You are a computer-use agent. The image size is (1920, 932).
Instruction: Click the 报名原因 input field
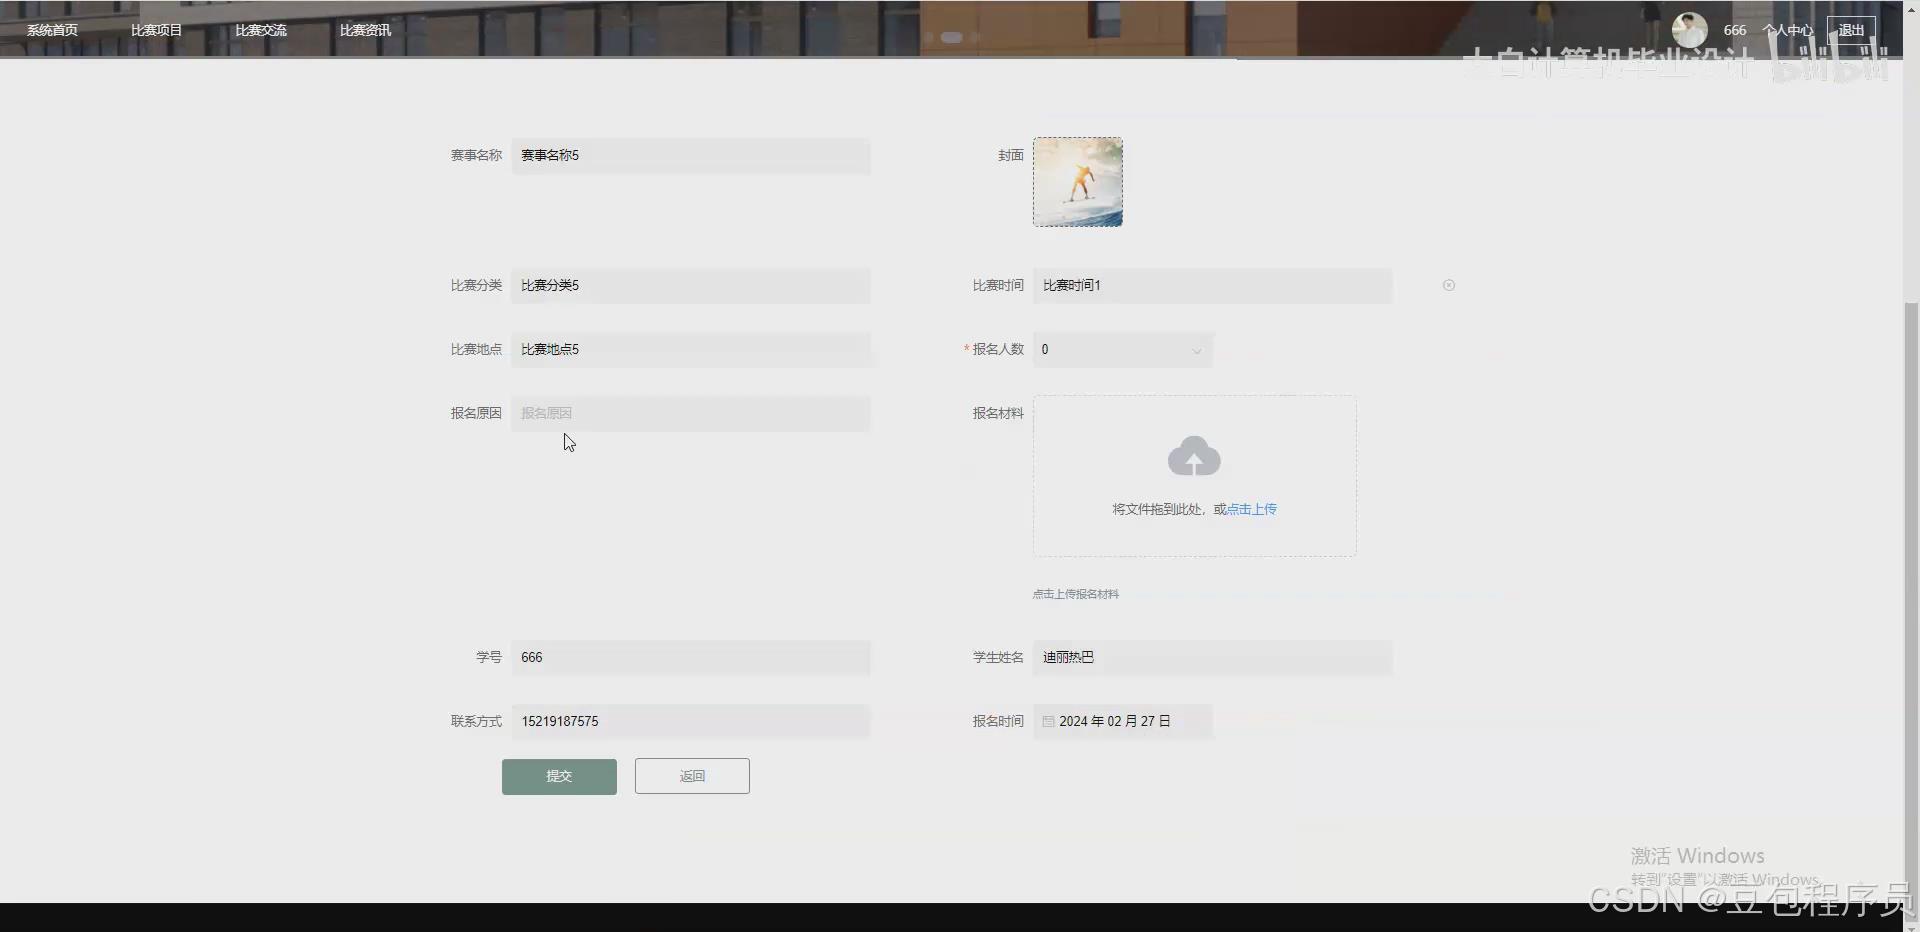(x=690, y=413)
